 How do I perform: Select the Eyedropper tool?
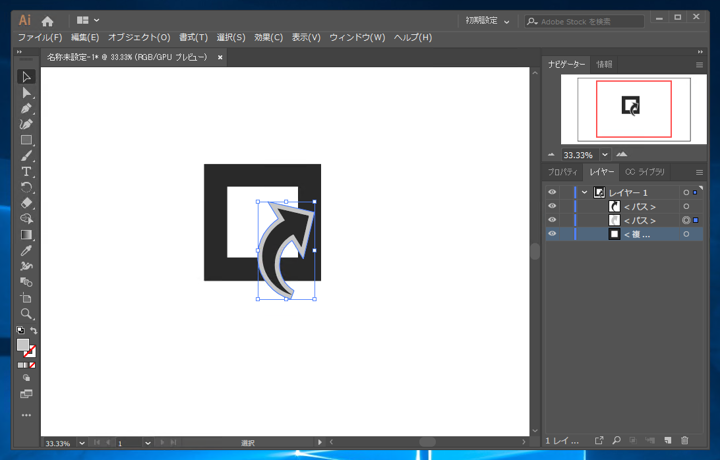tap(26, 251)
